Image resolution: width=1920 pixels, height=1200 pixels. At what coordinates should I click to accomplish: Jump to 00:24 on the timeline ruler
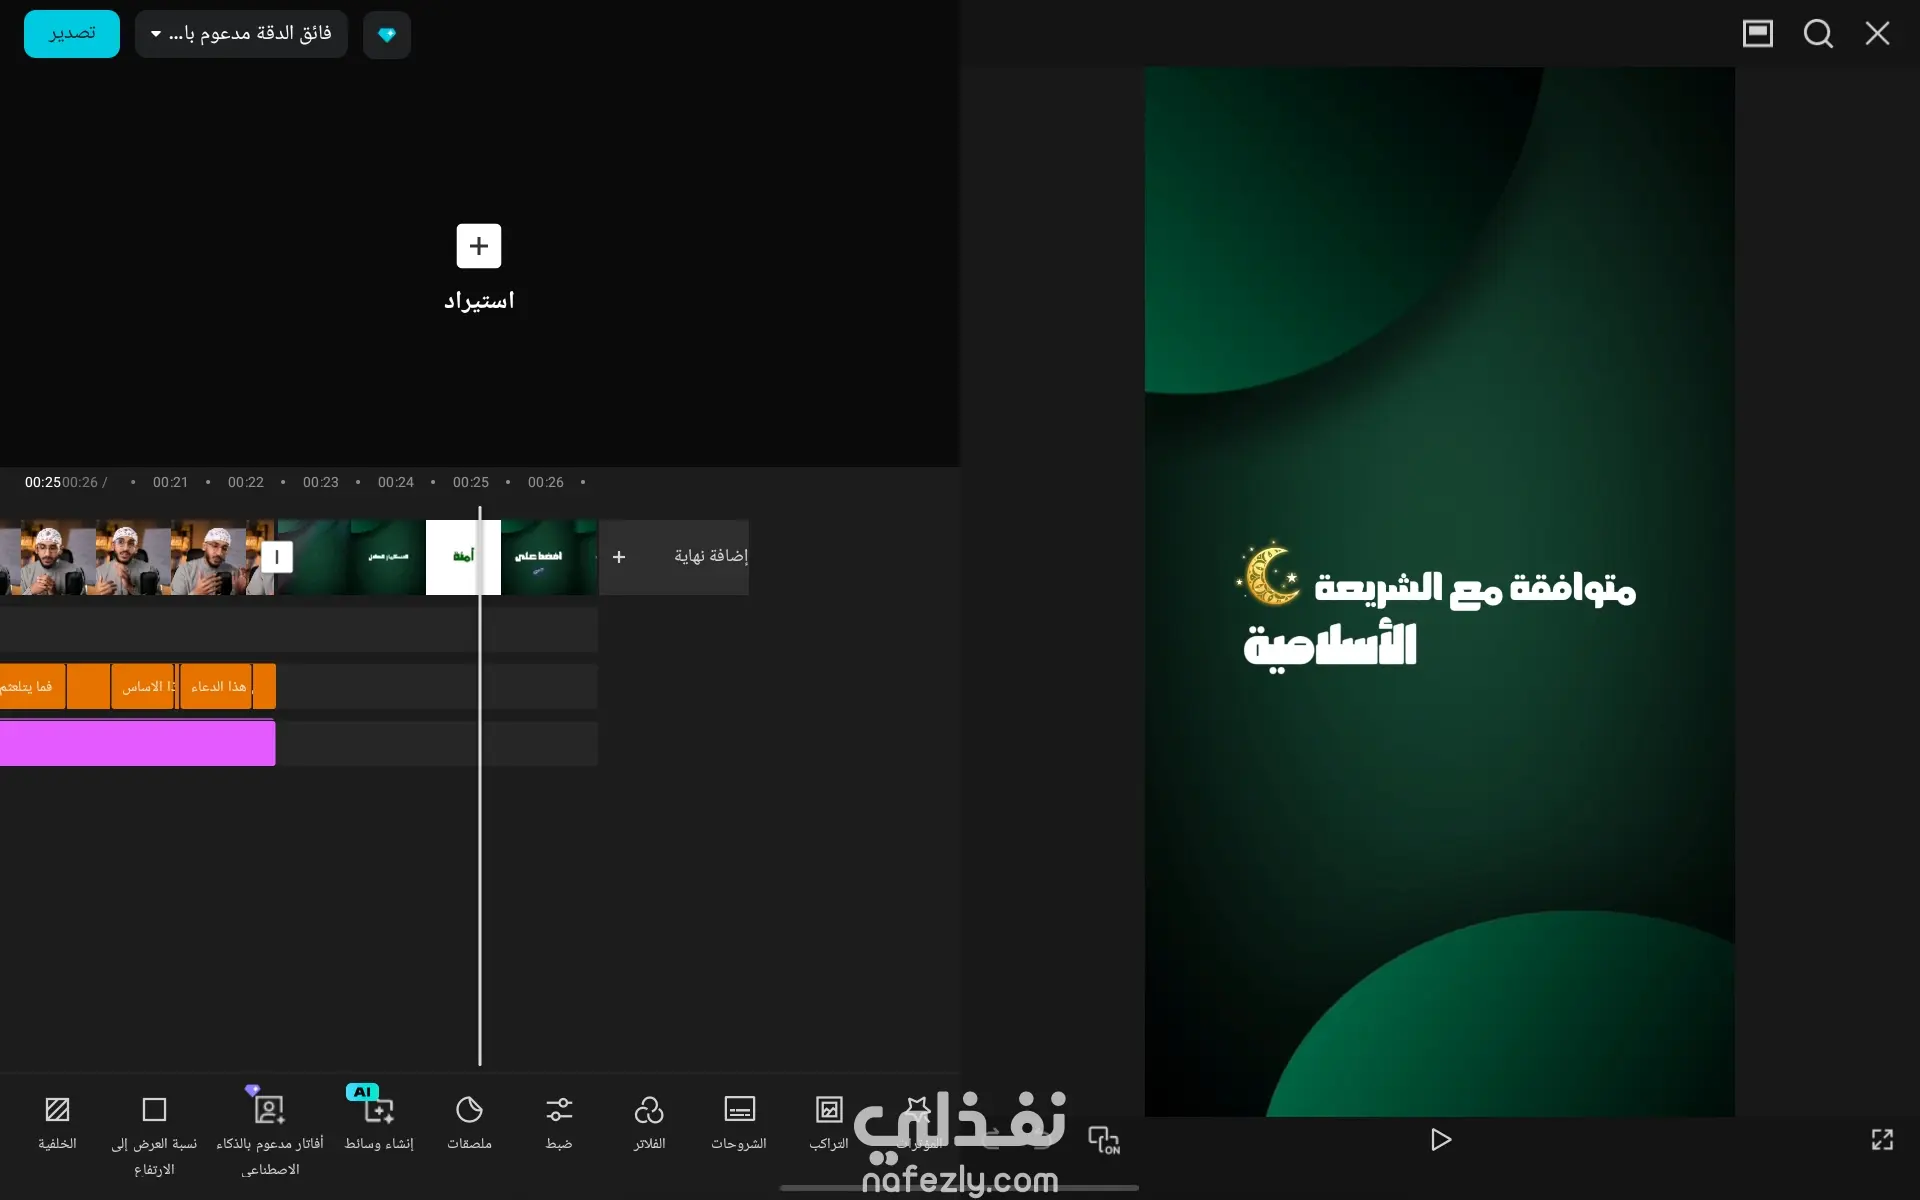tap(396, 482)
